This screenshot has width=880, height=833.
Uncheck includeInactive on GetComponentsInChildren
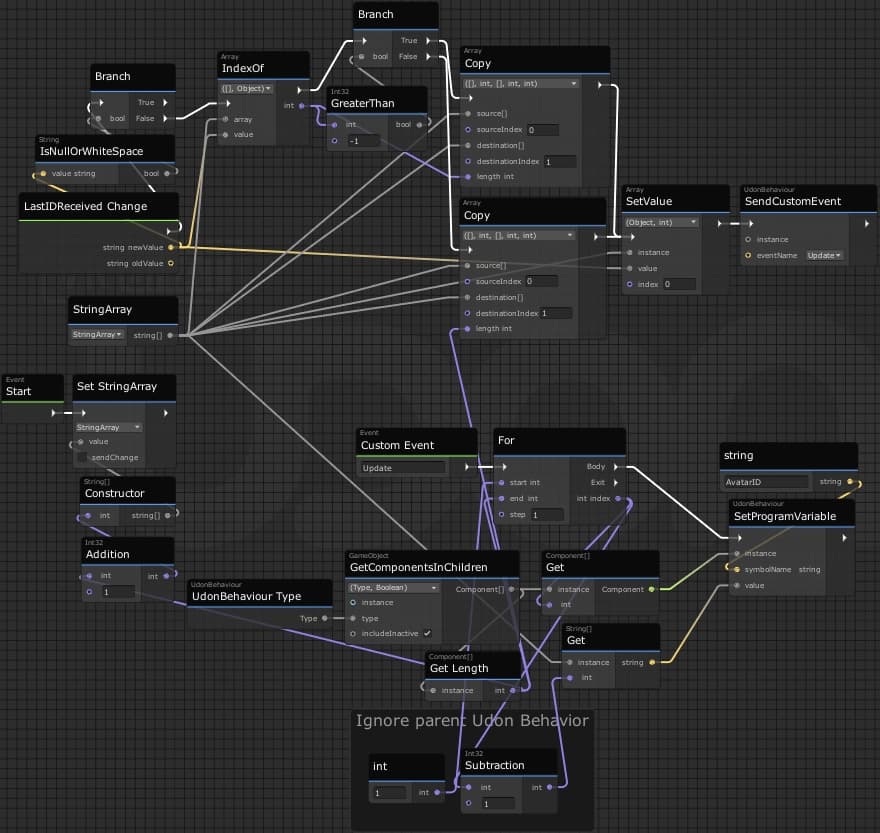click(x=427, y=633)
